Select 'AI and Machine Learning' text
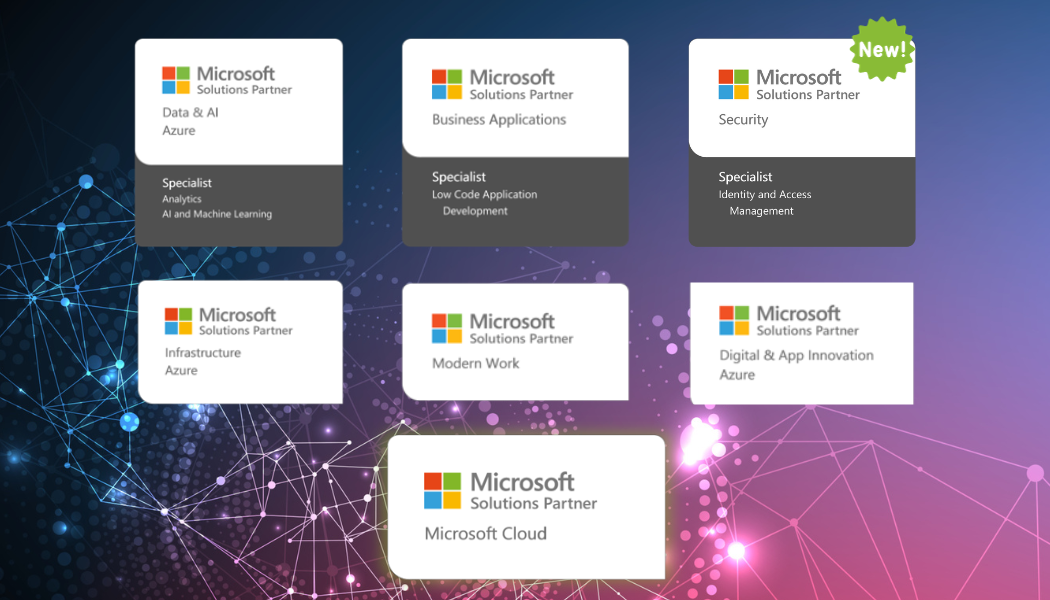Viewport: 1050px width, 600px height. click(217, 214)
